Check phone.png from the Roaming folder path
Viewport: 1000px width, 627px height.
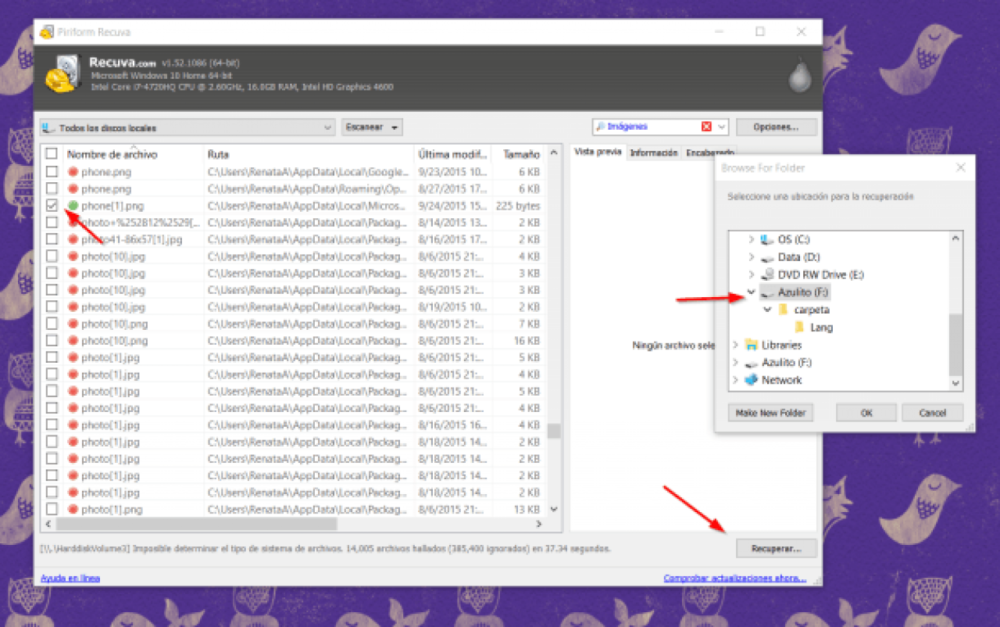[x=52, y=189]
